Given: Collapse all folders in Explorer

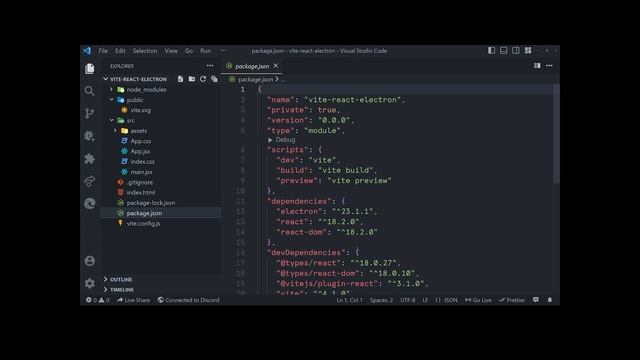Looking at the screenshot, I should point(214,79).
